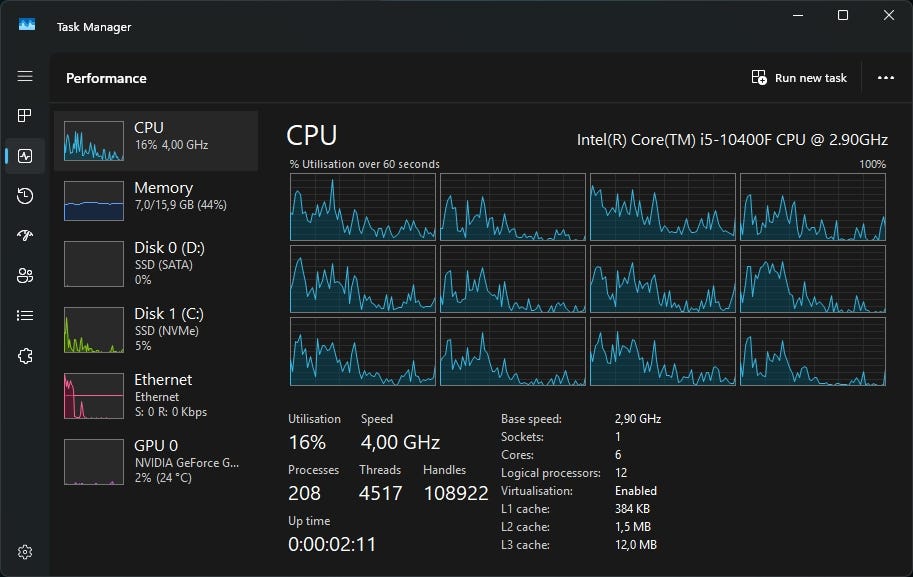Click the Cores label
The width and height of the screenshot is (913, 577).
pyautogui.click(x=517, y=455)
